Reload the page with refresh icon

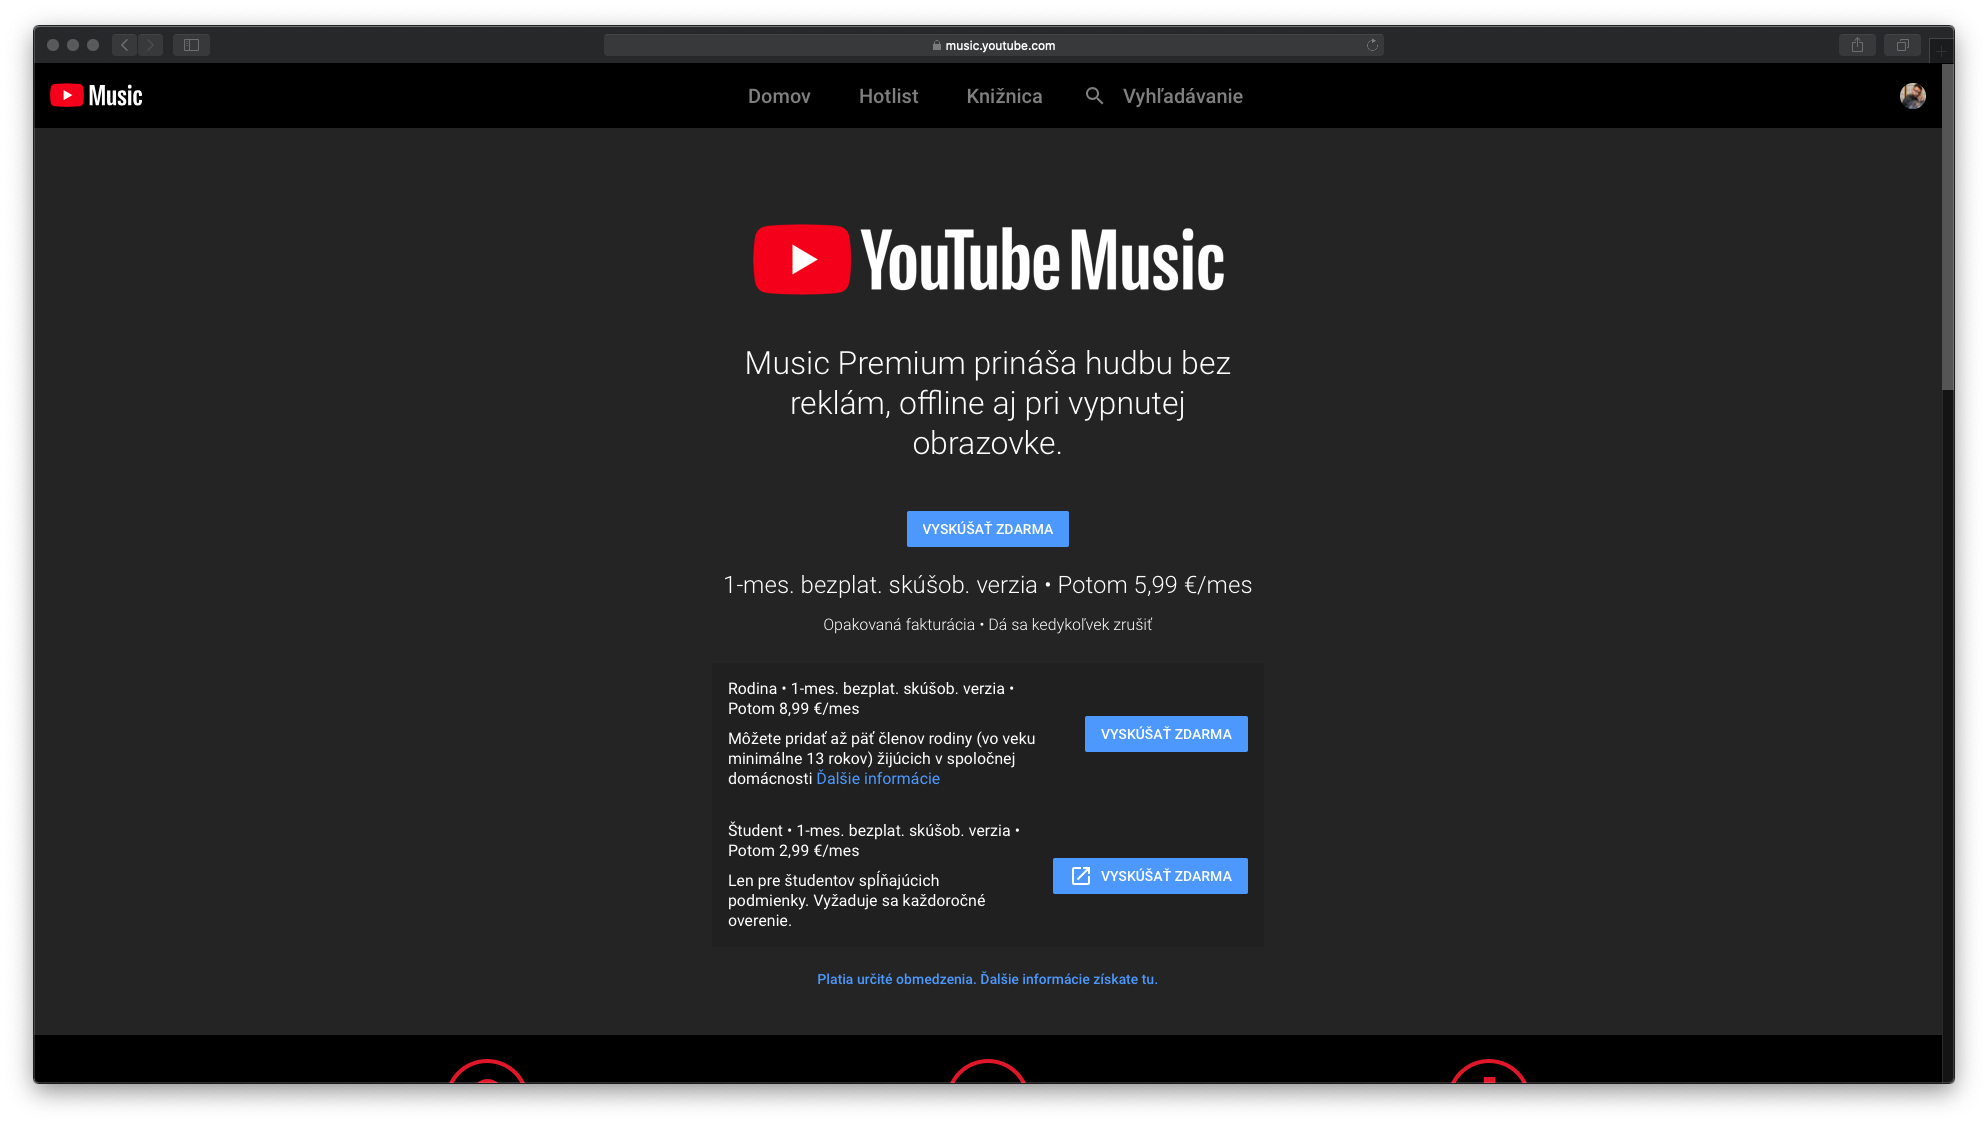click(1372, 45)
